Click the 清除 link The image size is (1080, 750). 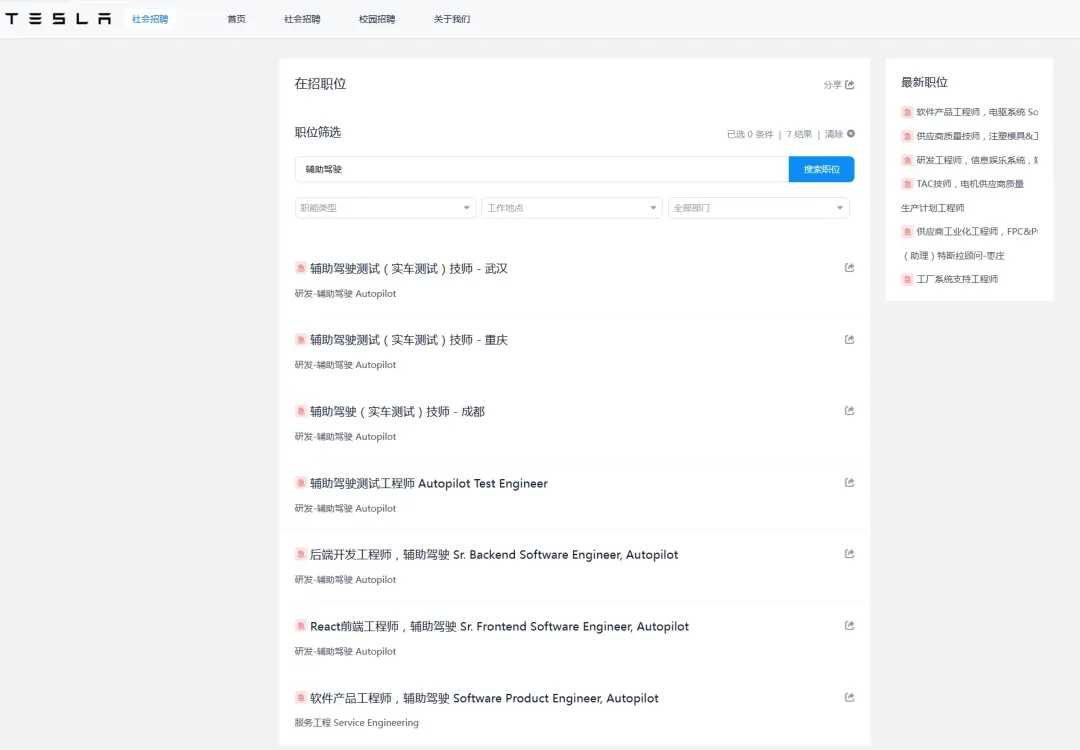834,134
